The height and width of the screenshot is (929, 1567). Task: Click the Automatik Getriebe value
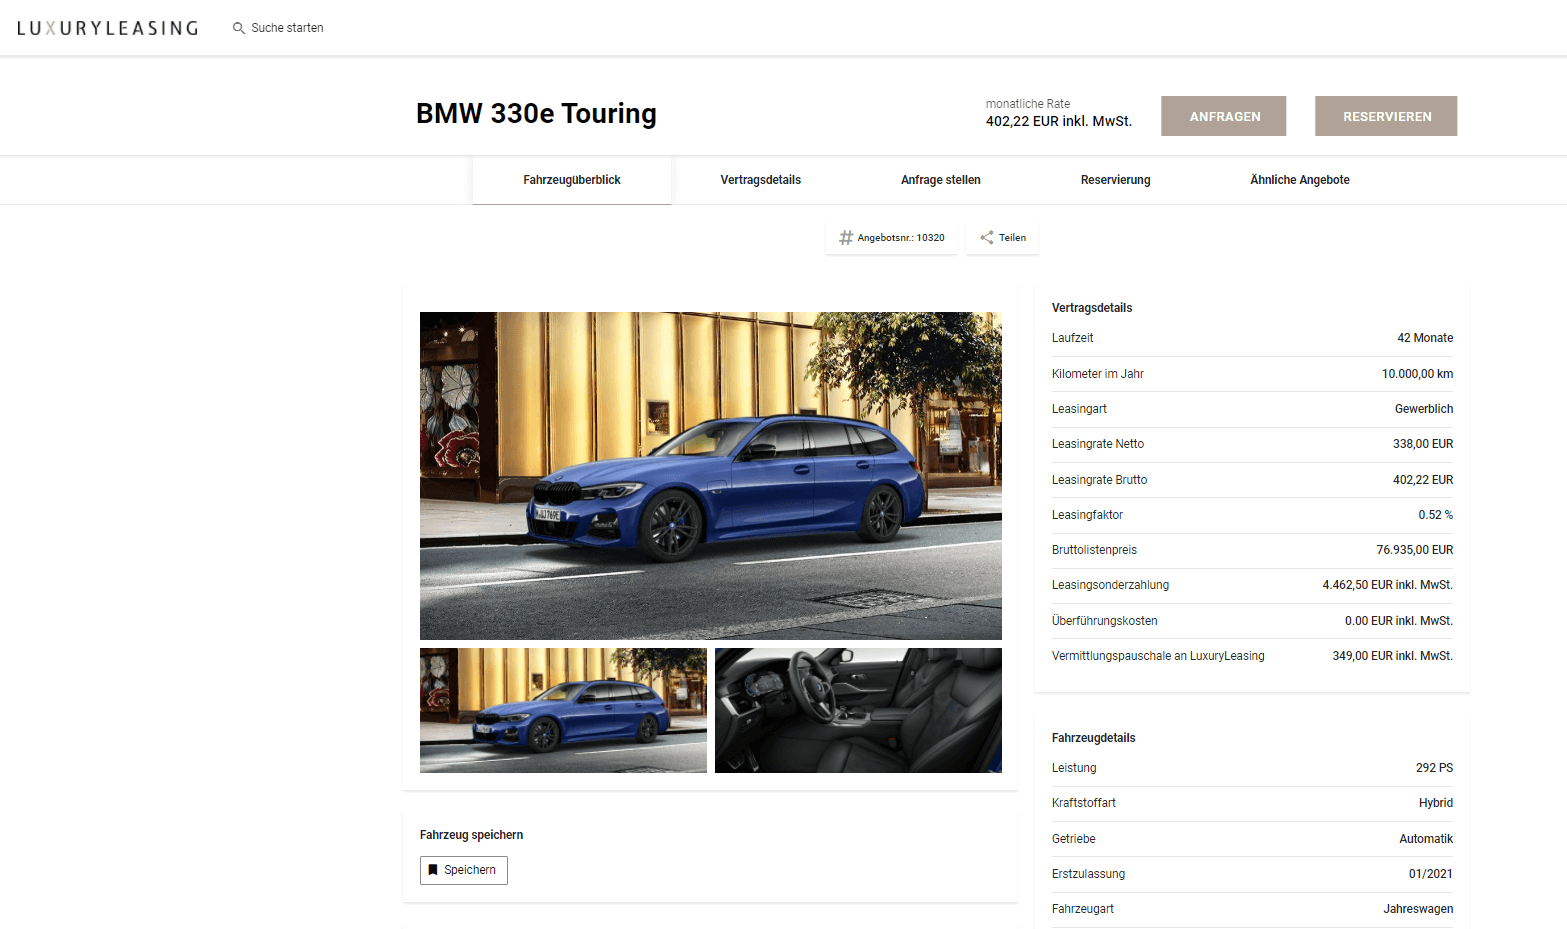(x=1426, y=839)
